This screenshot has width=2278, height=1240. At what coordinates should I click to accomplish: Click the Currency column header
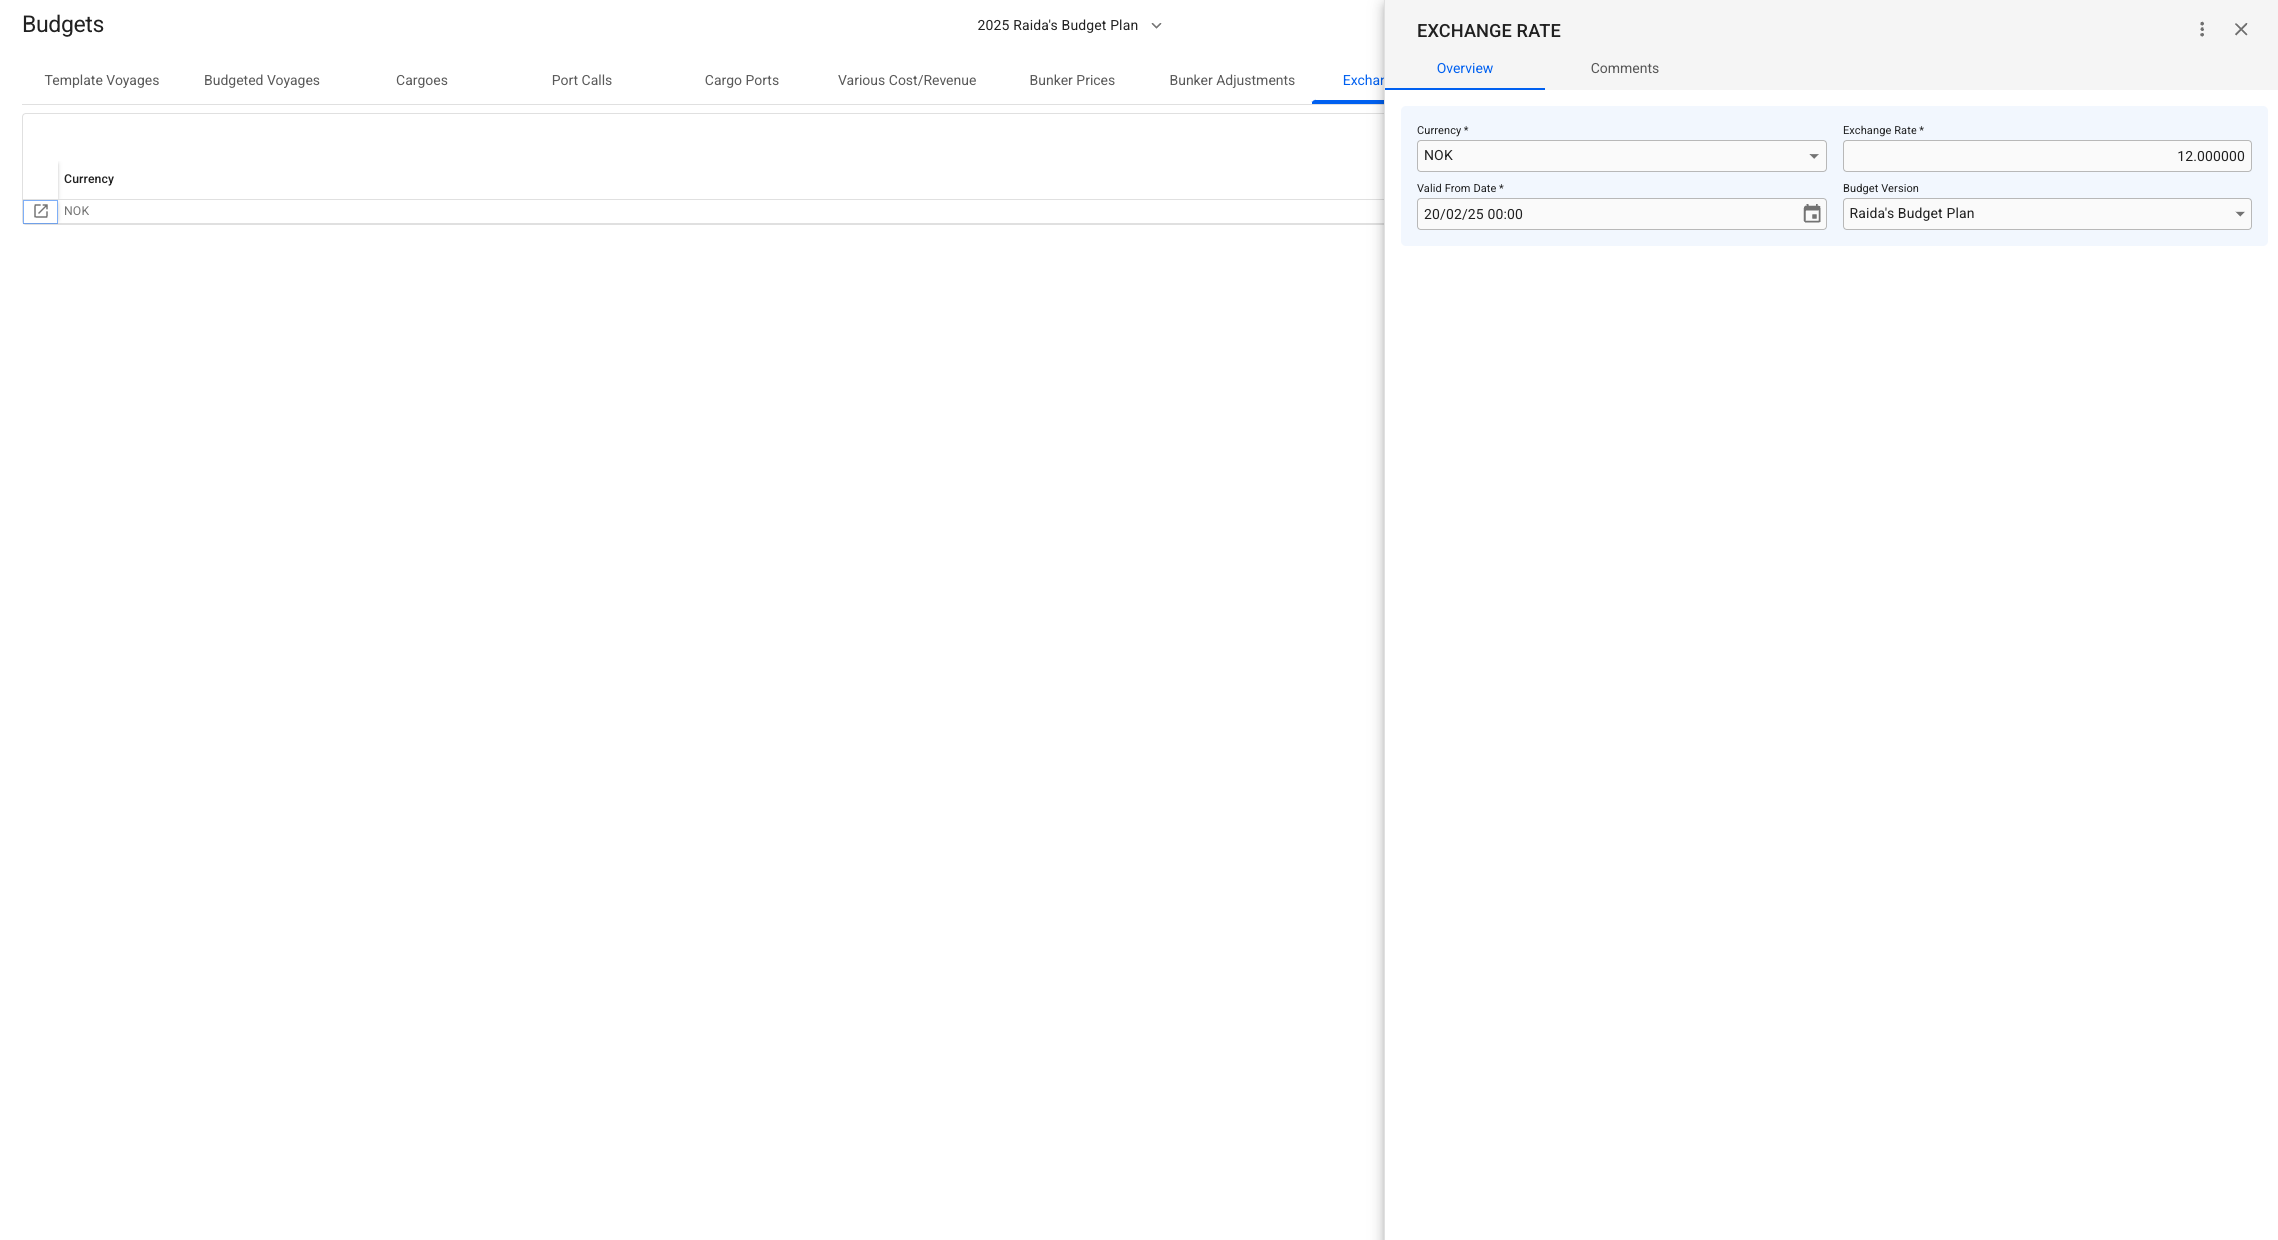89,179
